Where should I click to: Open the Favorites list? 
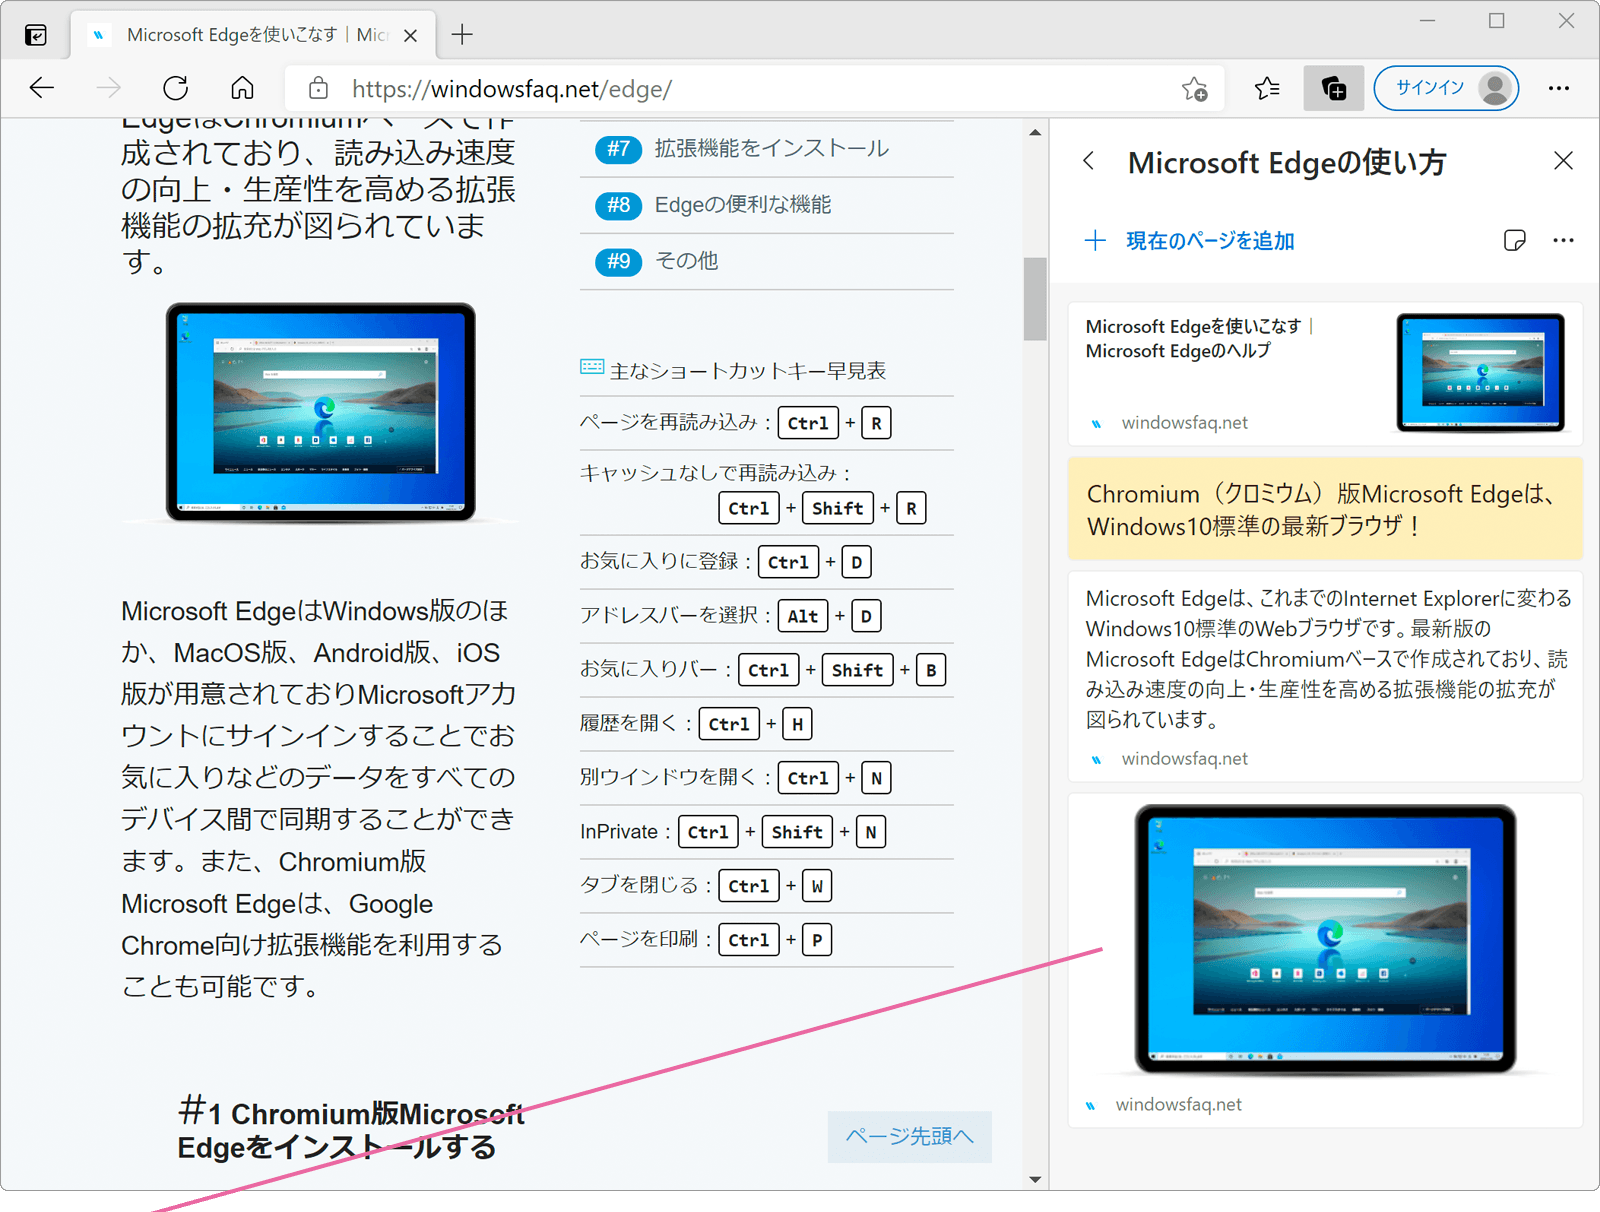point(1267,89)
